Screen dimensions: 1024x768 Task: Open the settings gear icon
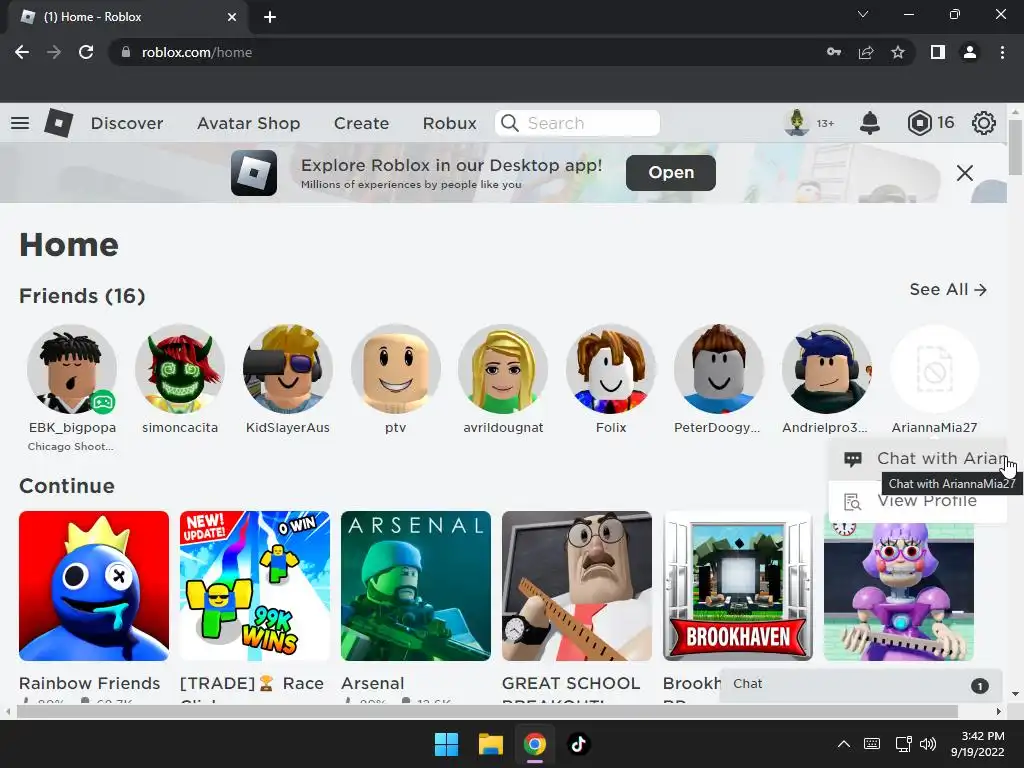(984, 123)
